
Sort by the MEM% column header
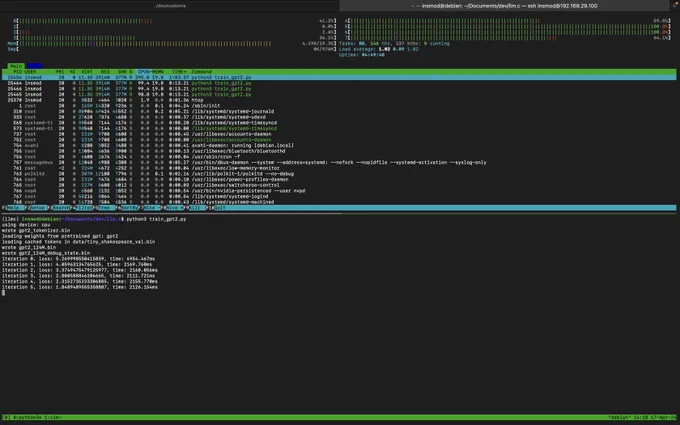coord(157,72)
